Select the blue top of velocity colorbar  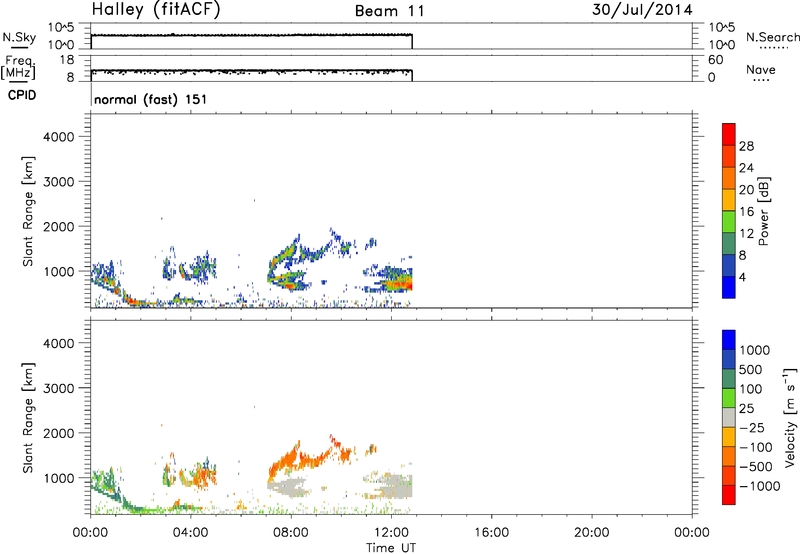pos(729,340)
